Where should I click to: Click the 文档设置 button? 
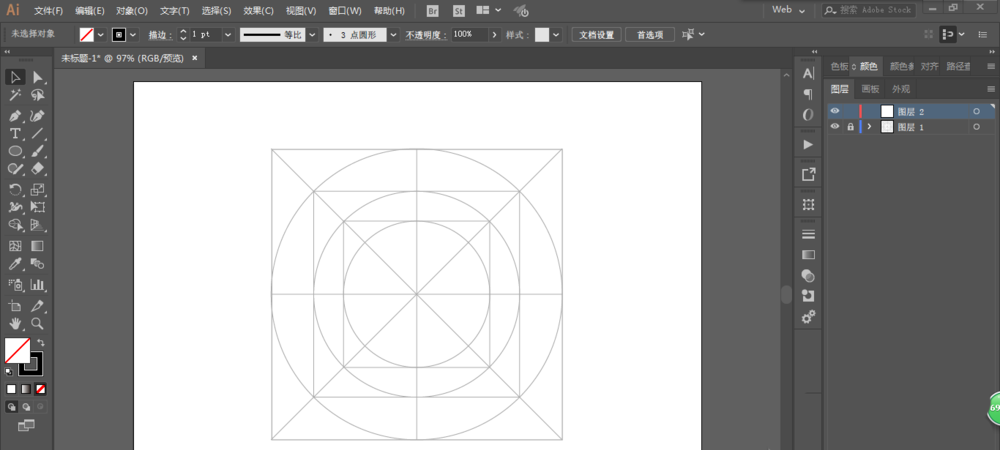click(598, 34)
